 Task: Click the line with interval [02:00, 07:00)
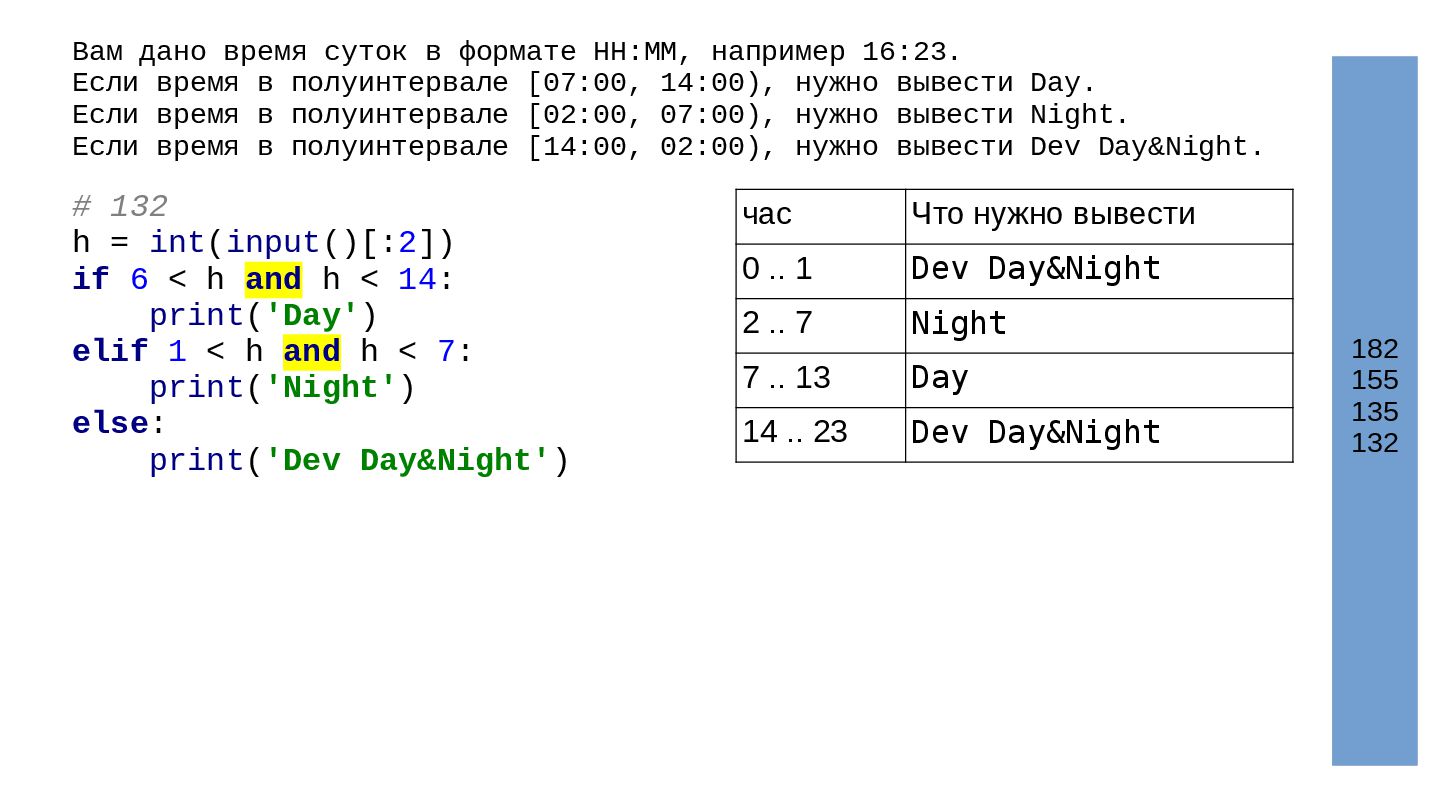601,115
